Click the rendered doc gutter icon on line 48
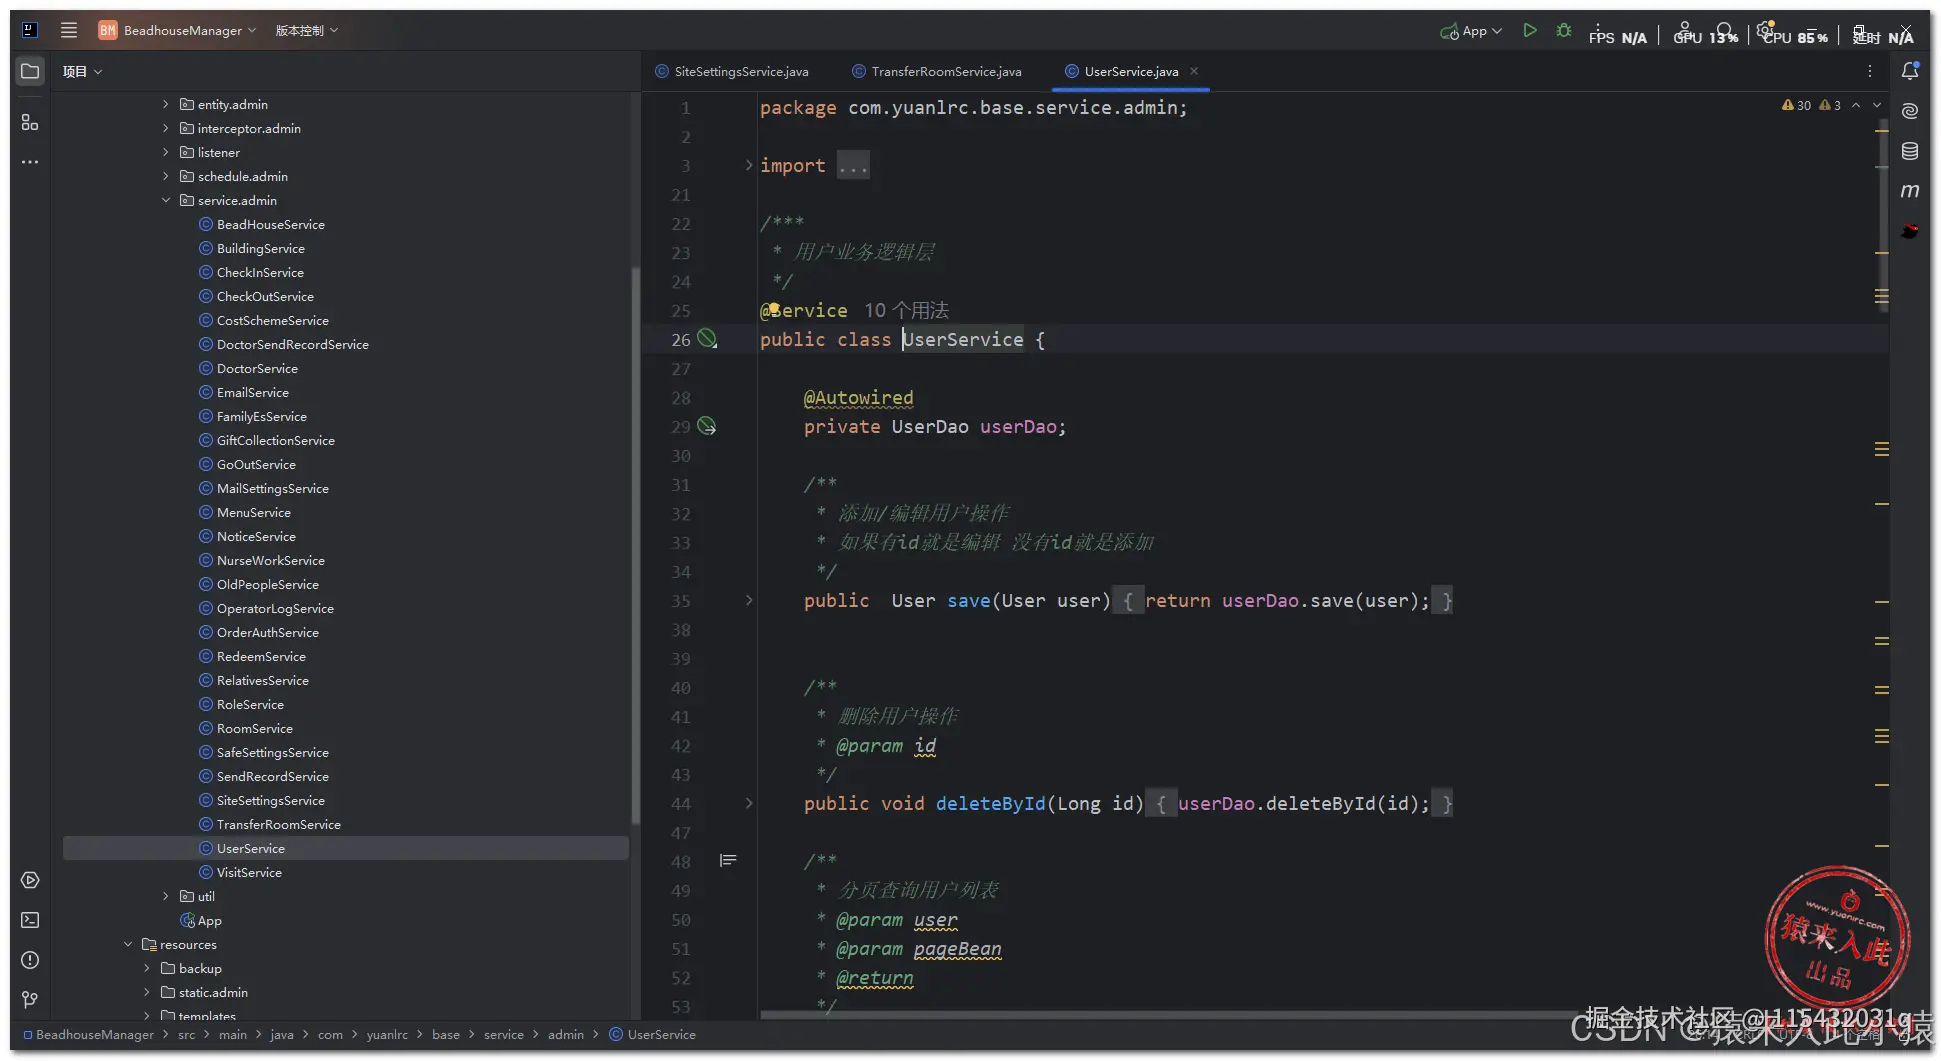1941x1061 pixels. [728, 860]
